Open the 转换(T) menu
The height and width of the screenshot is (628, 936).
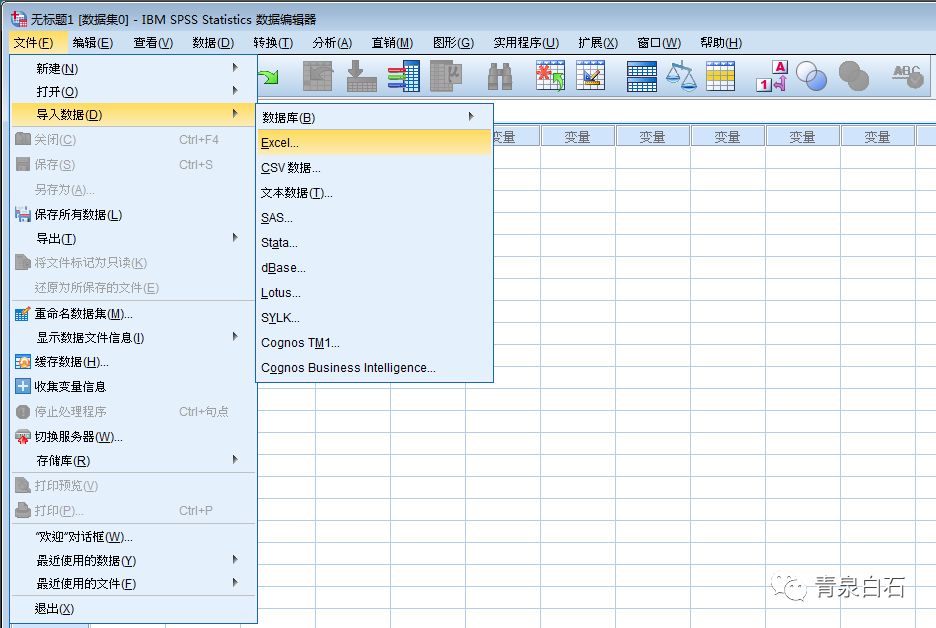click(x=273, y=42)
